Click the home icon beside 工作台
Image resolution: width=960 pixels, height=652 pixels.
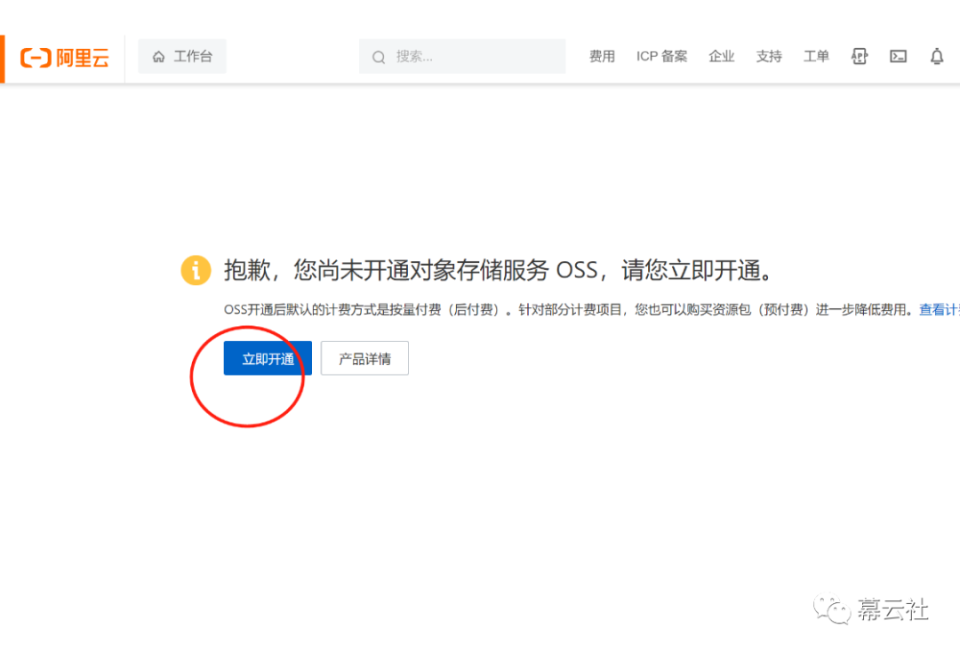click(x=157, y=56)
